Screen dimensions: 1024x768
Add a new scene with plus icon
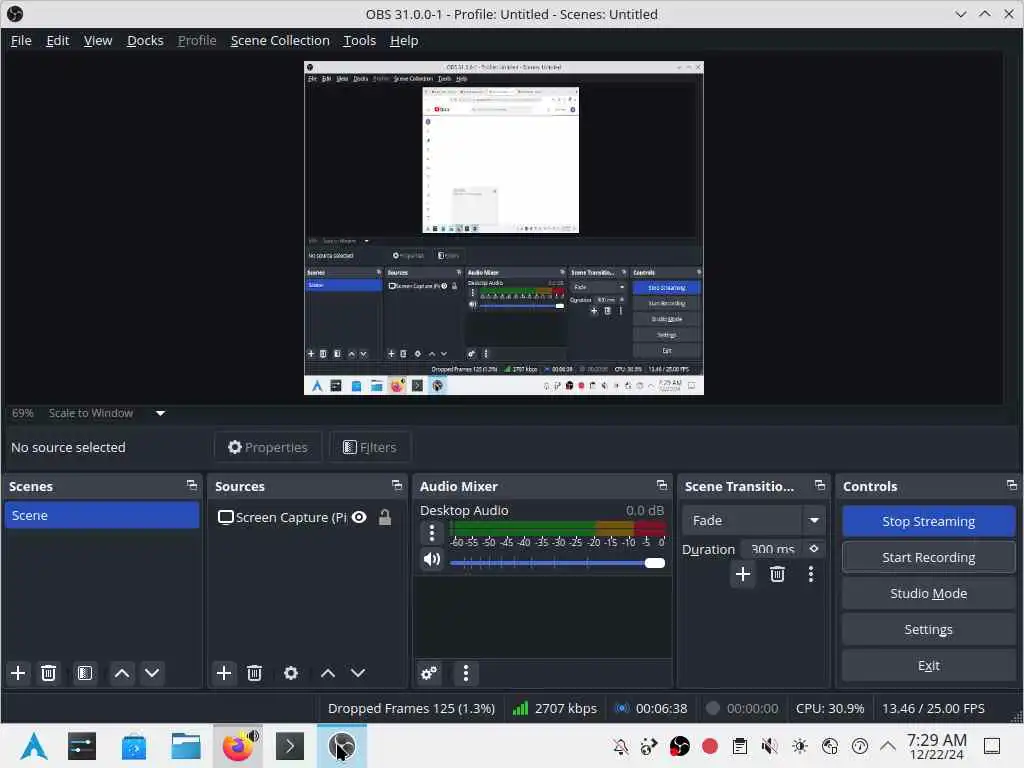(18, 673)
